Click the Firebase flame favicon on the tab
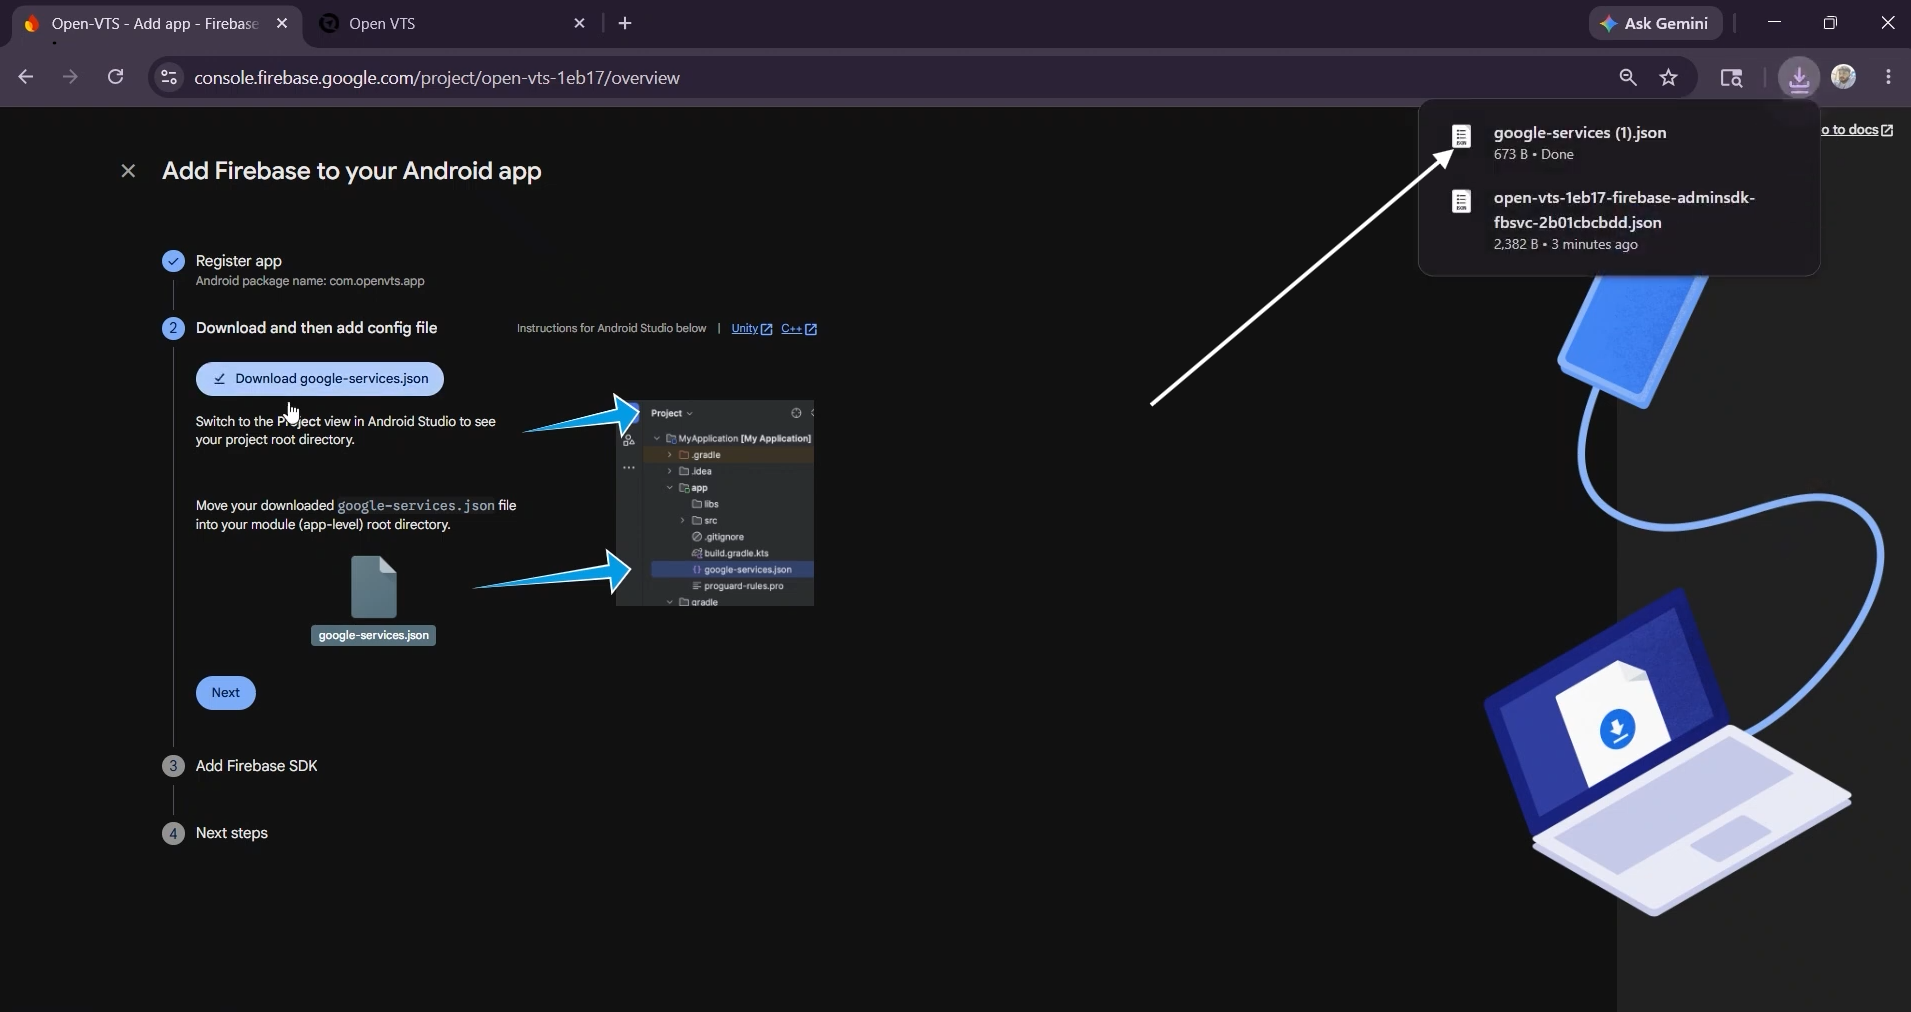Screen dimensions: 1911x1012 pyautogui.click(x=32, y=24)
